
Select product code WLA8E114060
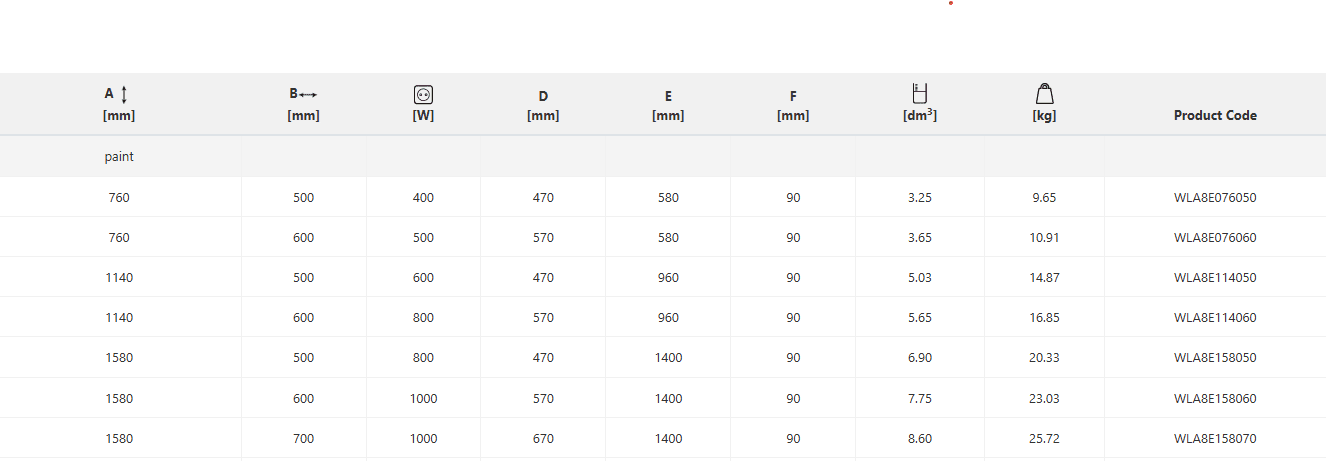tap(1215, 318)
